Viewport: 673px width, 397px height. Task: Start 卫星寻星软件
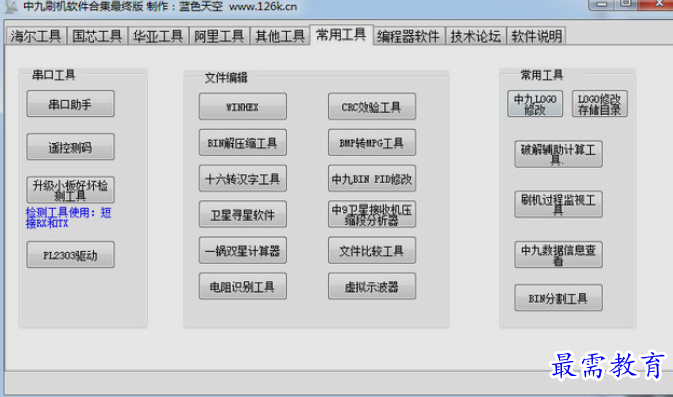[x=243, y=214]
